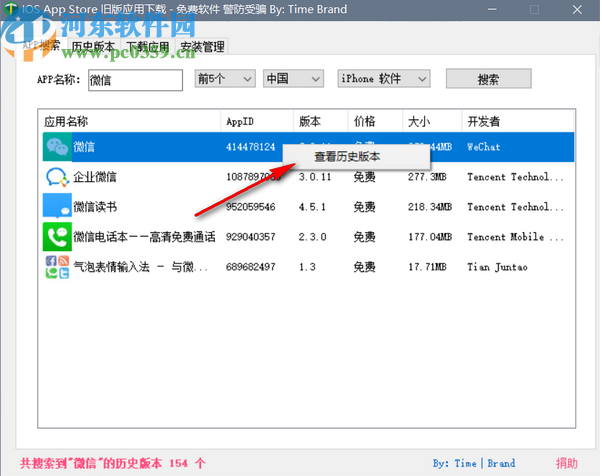Viewport: 602px width, 476px height.
Task: Click the 共搜索到"微信"的历史版本 154 个 status text
Action: [x=113, y=463]
